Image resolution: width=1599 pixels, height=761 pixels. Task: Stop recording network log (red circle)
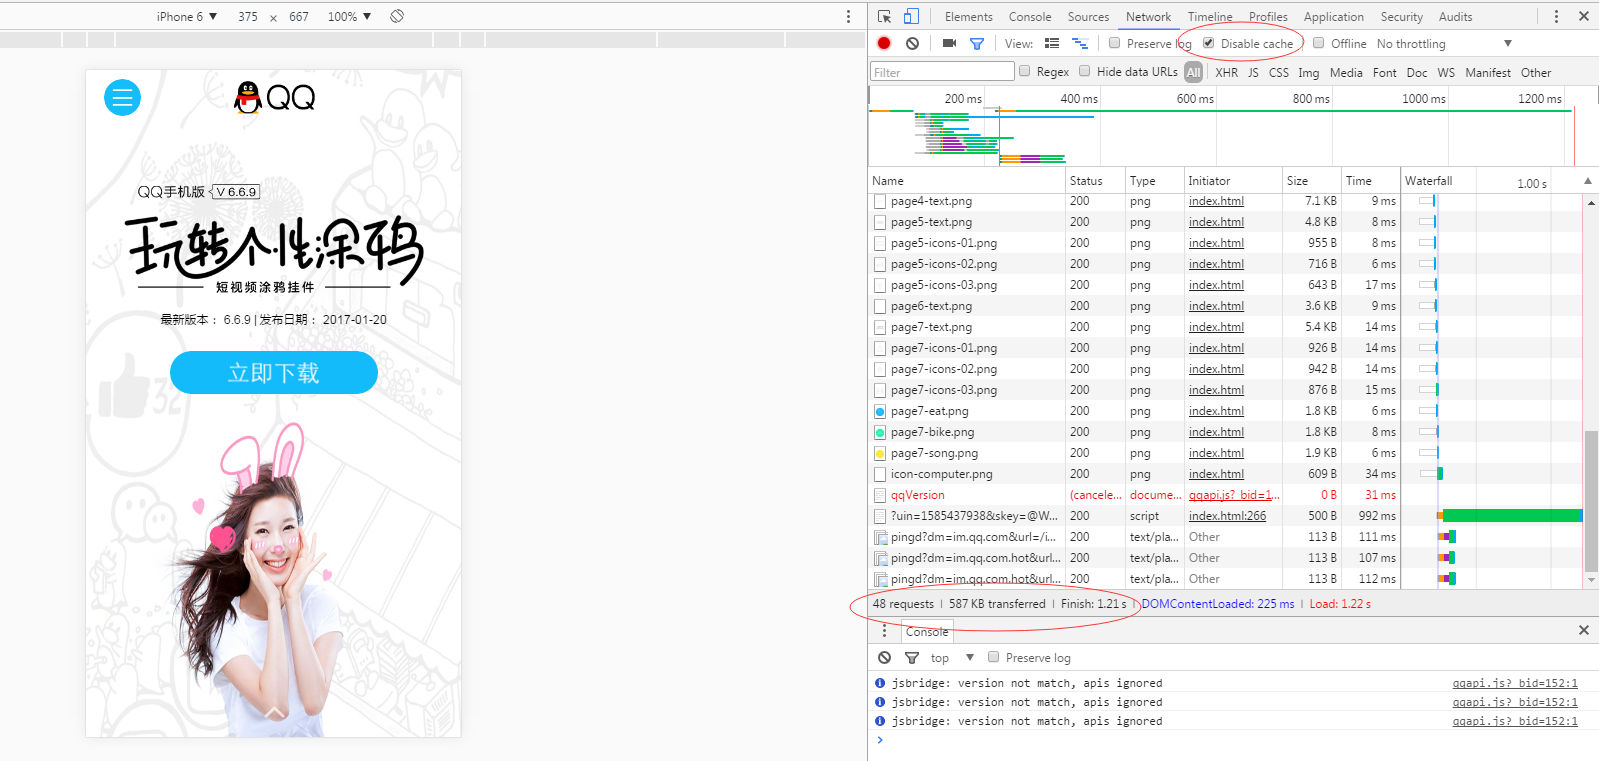(884, 43)
